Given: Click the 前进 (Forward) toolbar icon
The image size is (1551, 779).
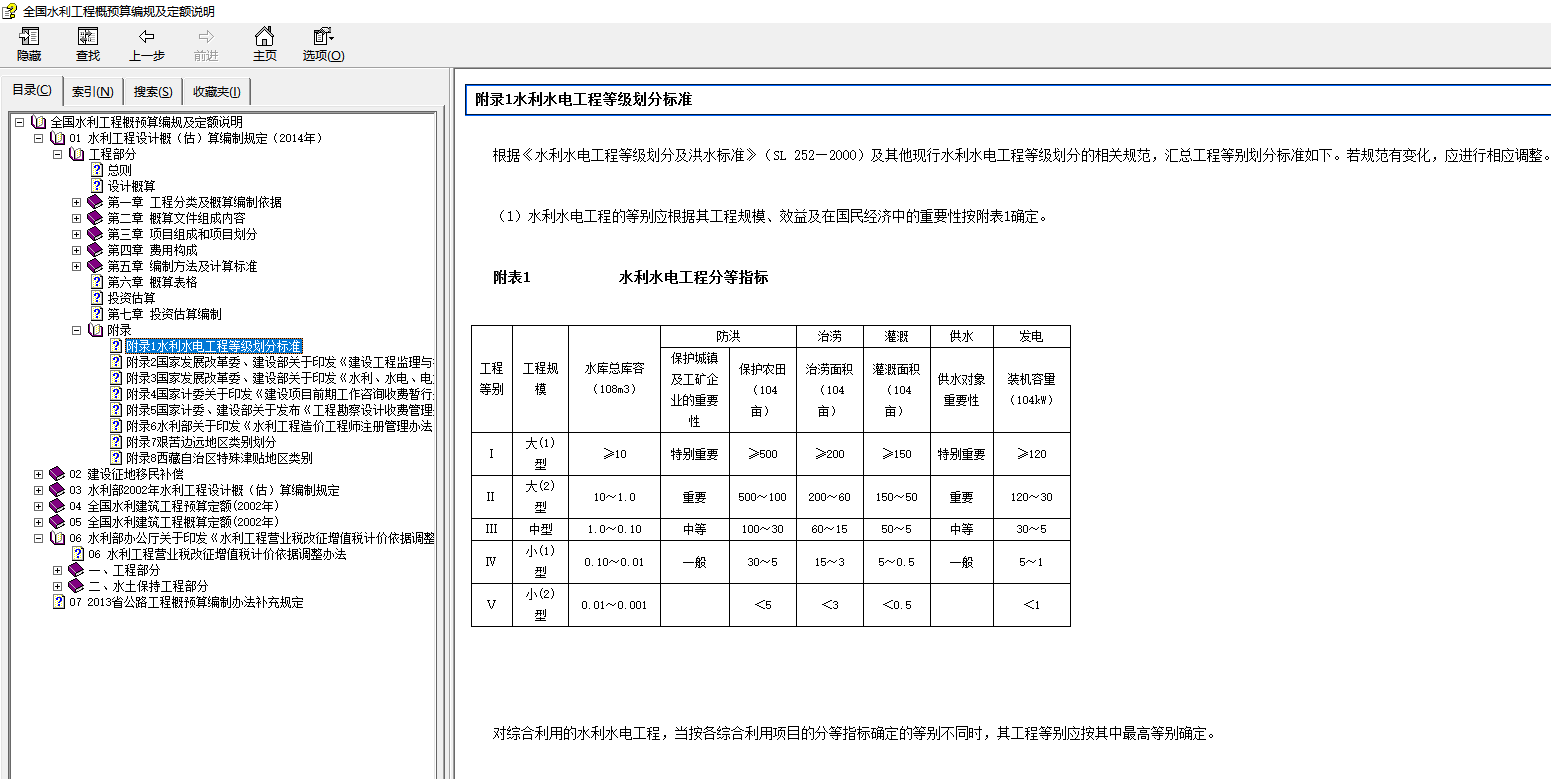Looking at the screenshot, I should [206, 45].
